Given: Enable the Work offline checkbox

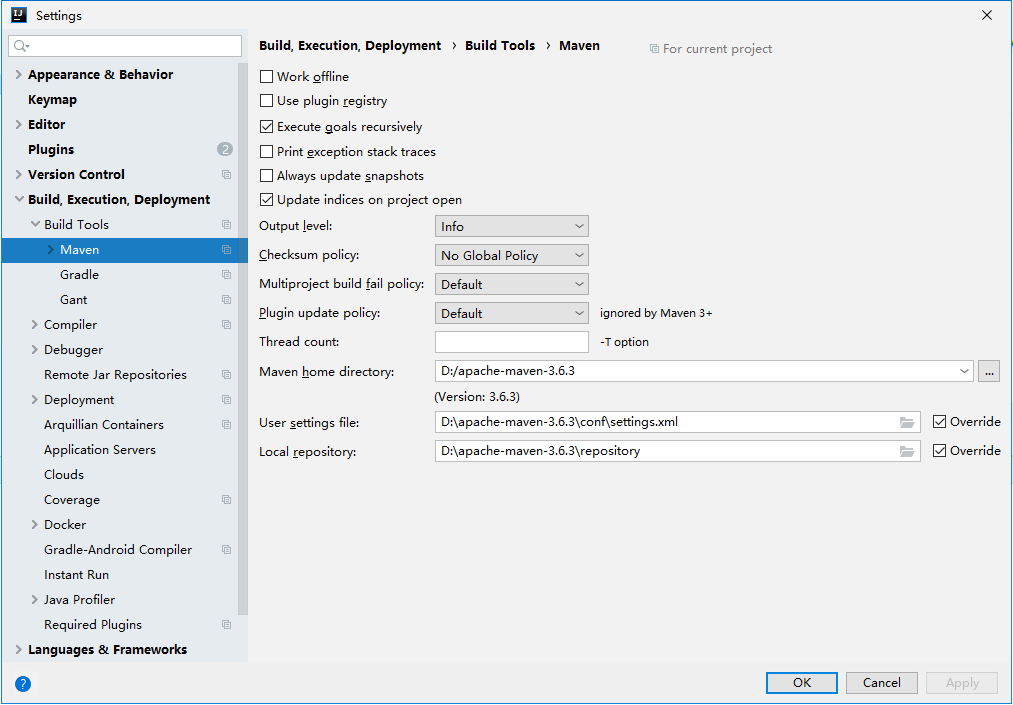Looking at the screenshot, I should click(266, 77).
